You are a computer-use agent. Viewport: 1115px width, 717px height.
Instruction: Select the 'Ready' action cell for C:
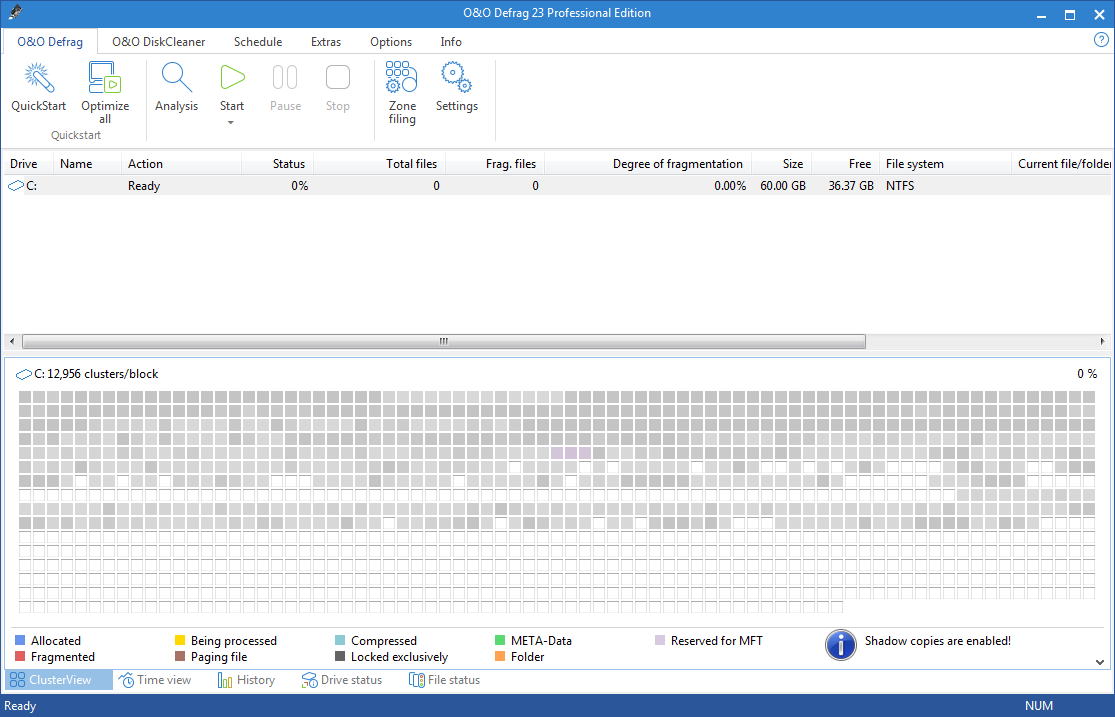coord(144,186)
